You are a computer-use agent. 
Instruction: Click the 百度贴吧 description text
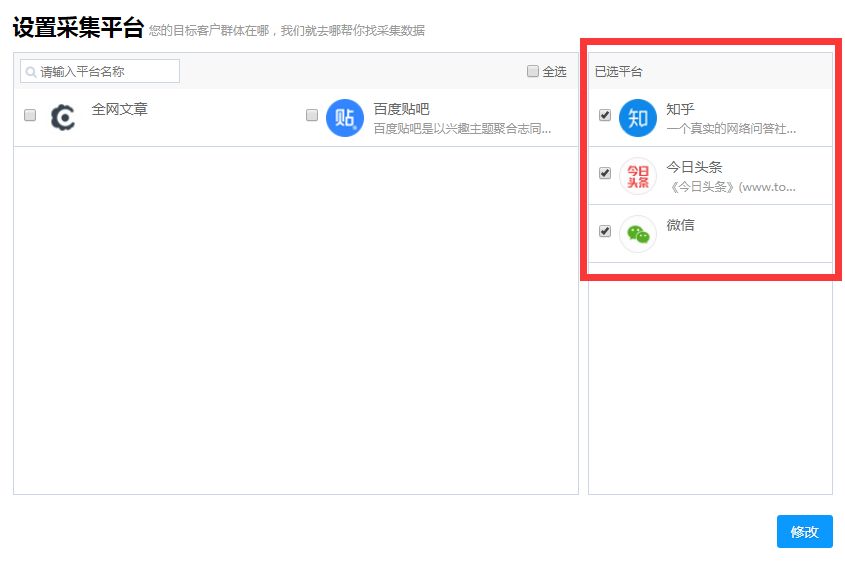coord(462,129)
